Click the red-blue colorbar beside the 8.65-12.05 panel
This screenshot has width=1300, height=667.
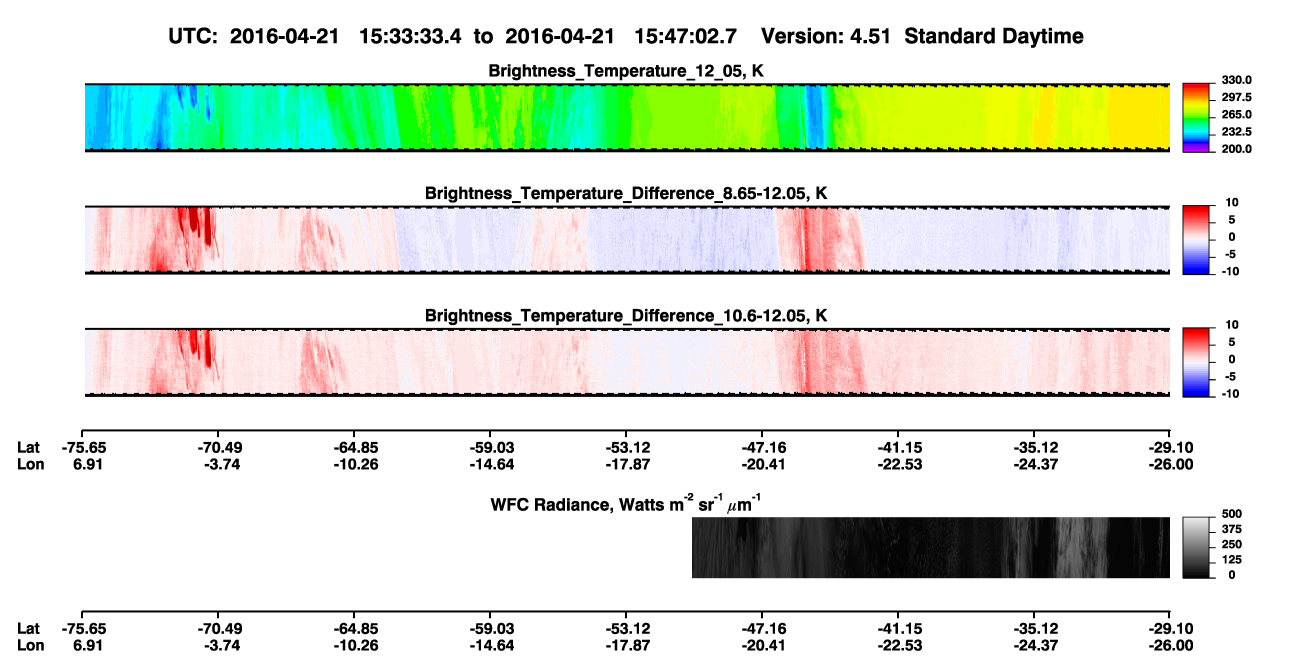pos(1196,240)
